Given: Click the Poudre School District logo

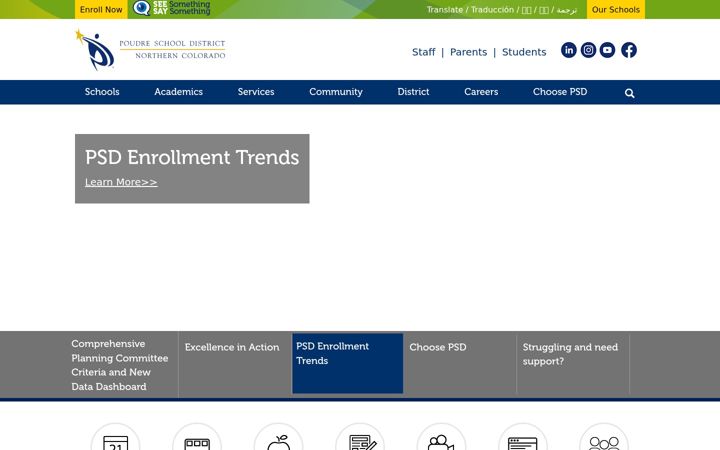Looking at the screenshot, I should (x=150, y=50).
